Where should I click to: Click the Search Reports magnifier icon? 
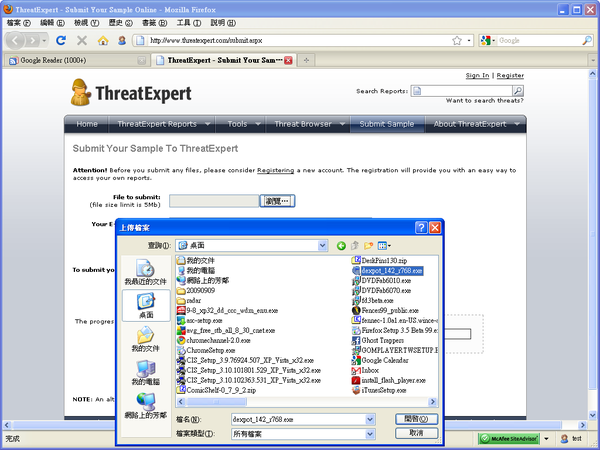(x=518, y=91)
